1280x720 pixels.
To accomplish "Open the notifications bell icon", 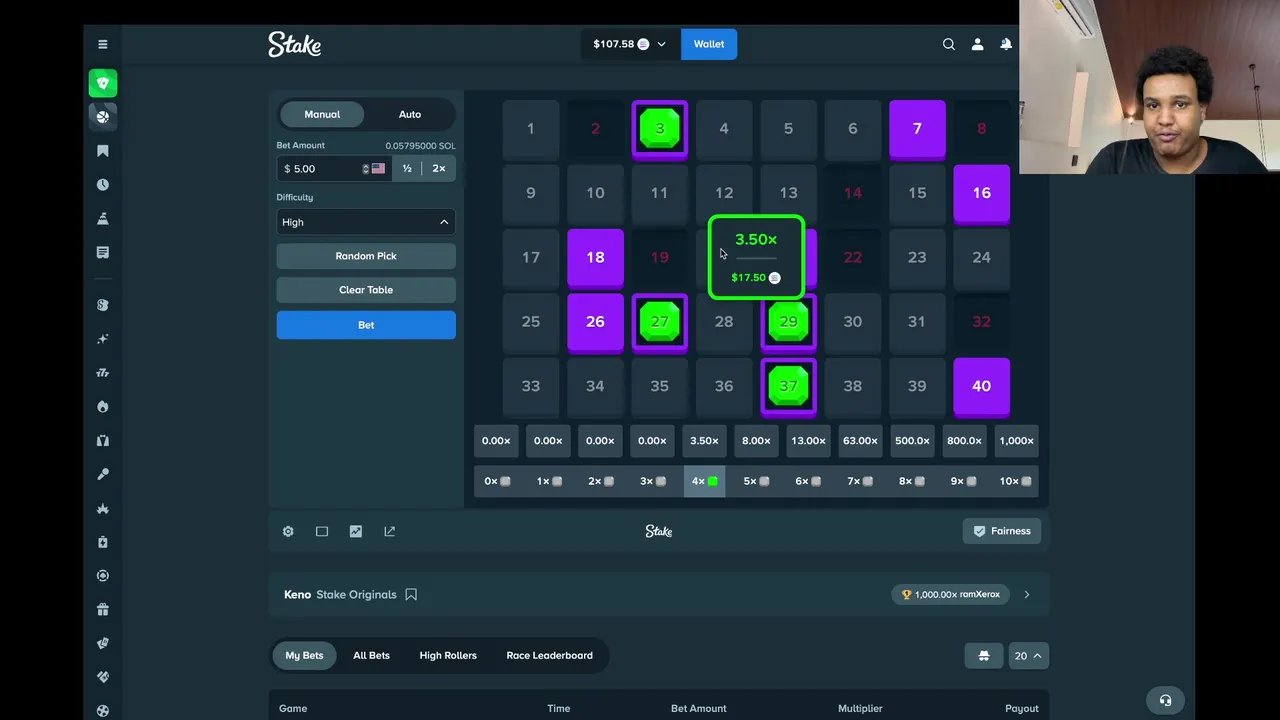I will tap(1006, 44).
